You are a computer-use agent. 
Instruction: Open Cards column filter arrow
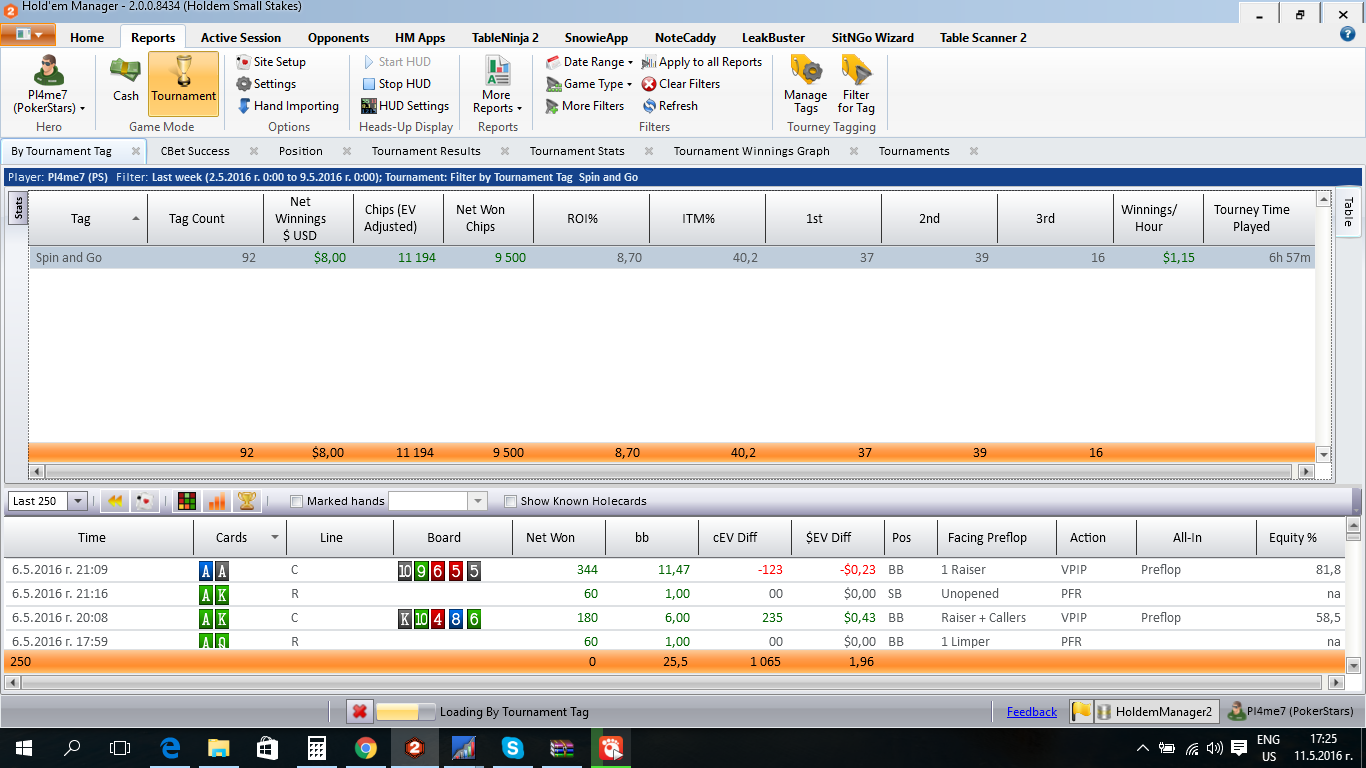tap(275, 538)
